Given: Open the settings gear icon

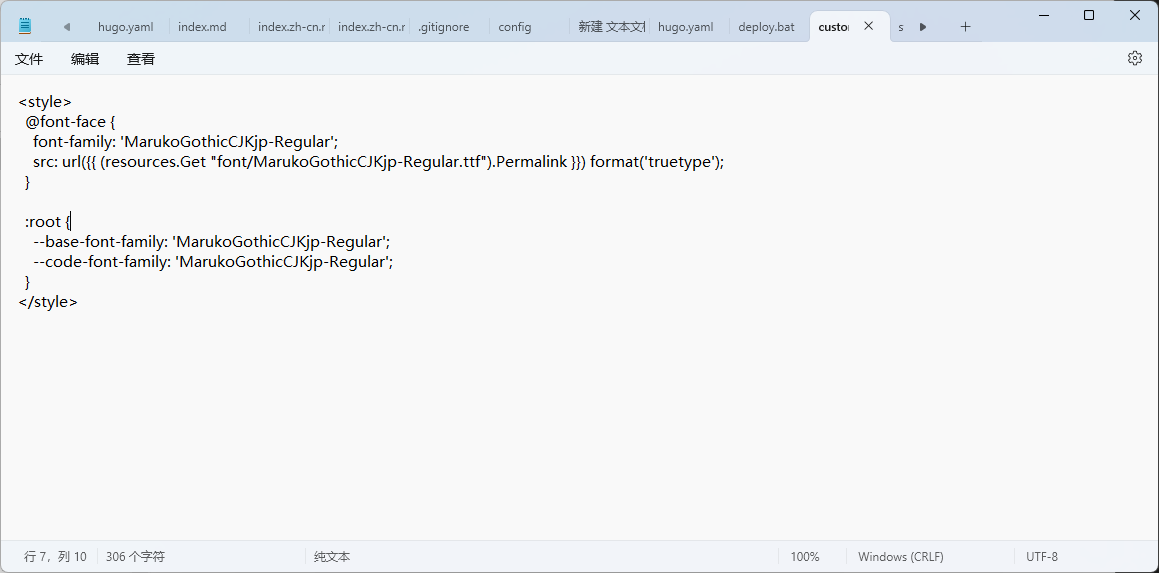Looking at the screenshot, I should tap(1134, 58).
